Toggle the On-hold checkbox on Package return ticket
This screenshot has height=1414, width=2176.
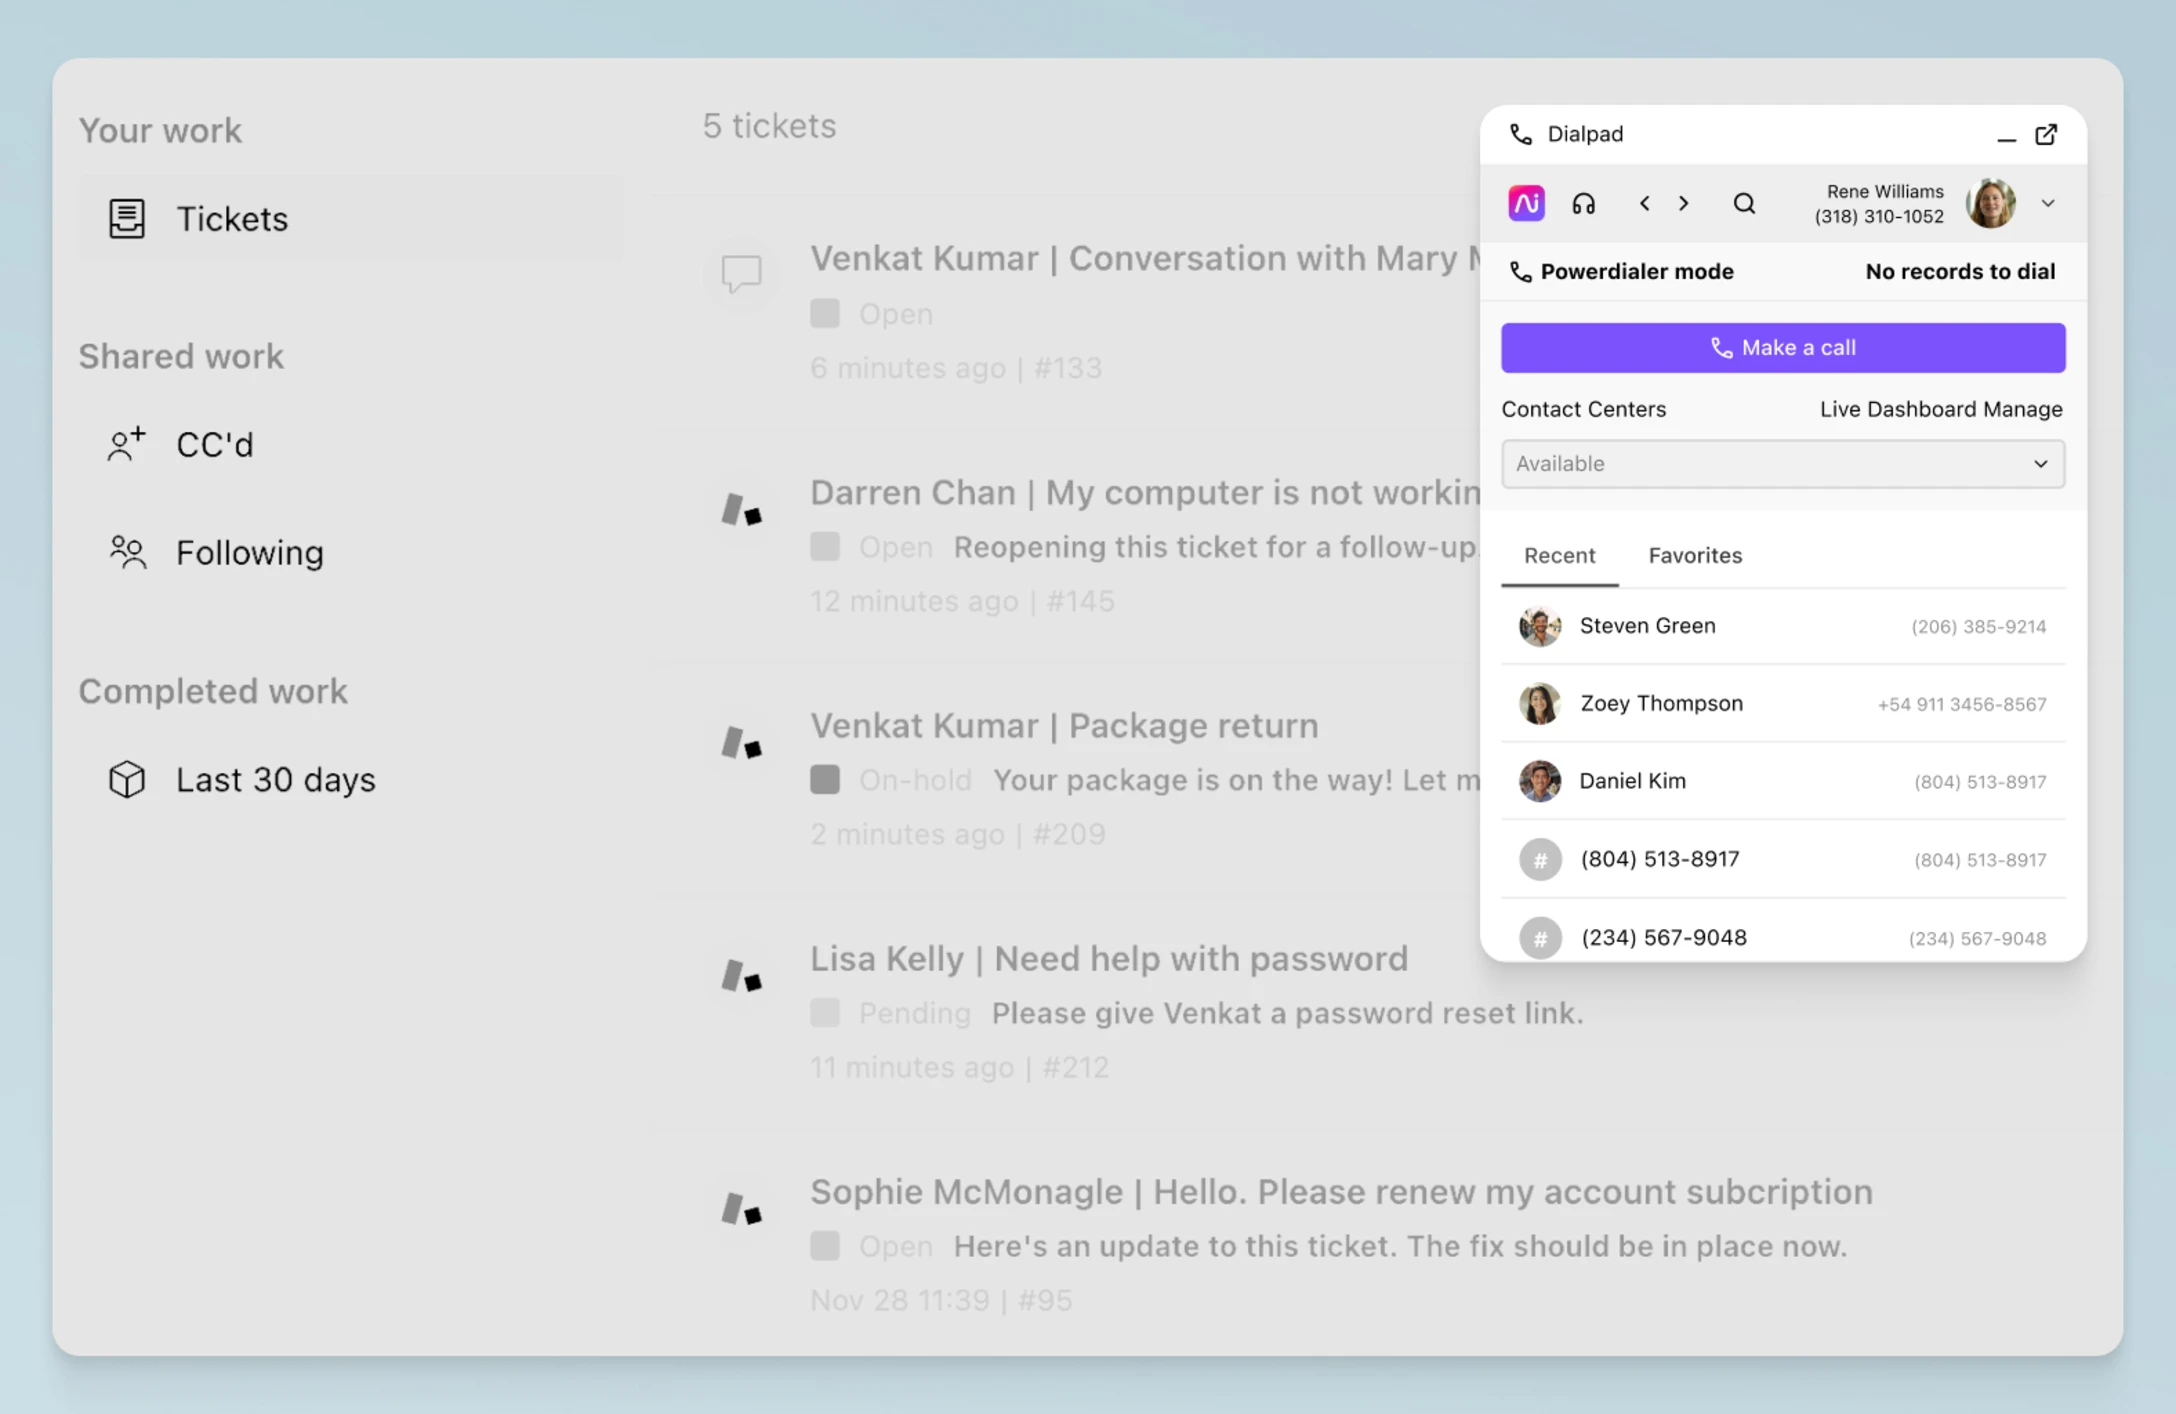(825, 779)
